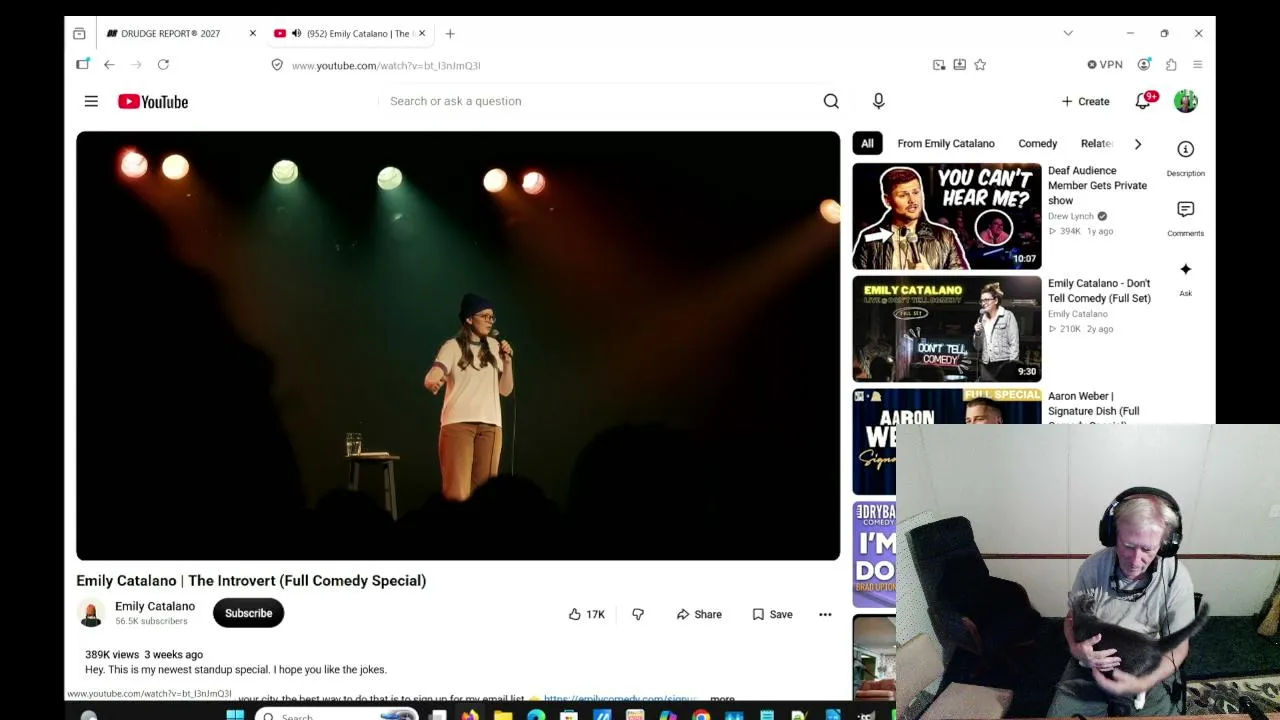Screen dimensions: 1280x720
Task: Open the browser account profile icon
Action: click(1144, 65)
